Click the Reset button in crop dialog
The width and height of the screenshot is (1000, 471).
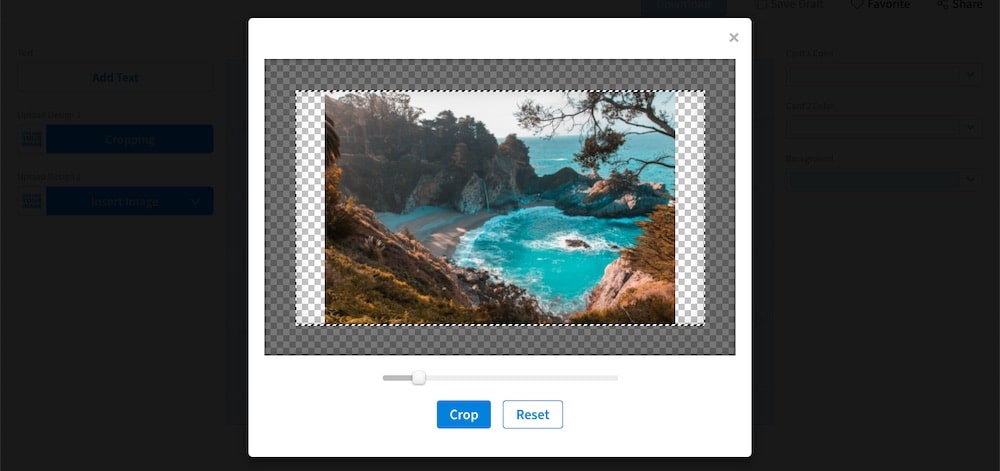click(533, 414)
